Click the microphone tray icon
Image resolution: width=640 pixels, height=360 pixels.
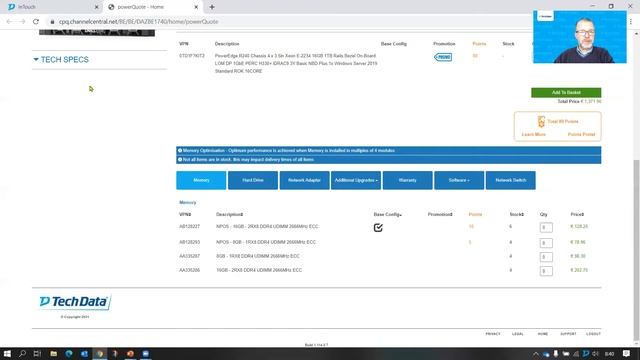(556, 353)
